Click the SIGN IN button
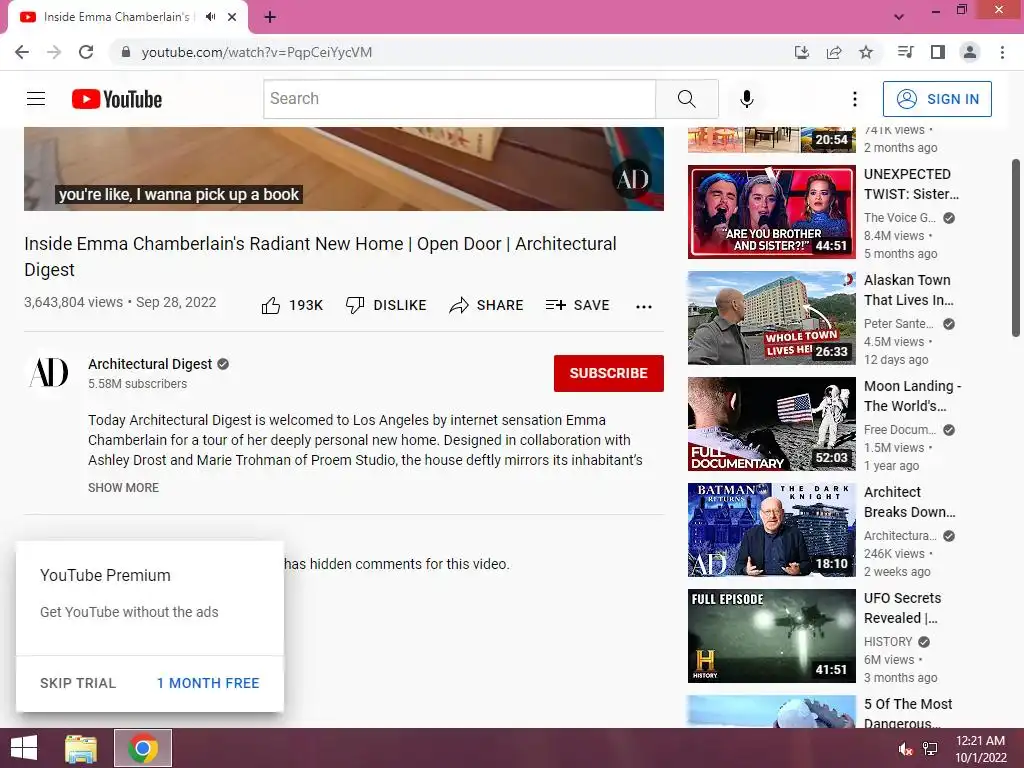The height and width of the screenshot is (768, 1024). coord(937,99)
